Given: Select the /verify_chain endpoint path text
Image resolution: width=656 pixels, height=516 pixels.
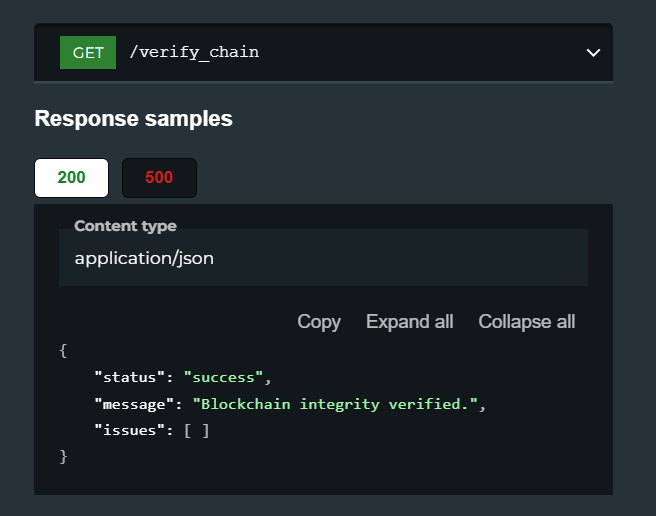Looking at the screenshot, I should click(x=194, y=53).
